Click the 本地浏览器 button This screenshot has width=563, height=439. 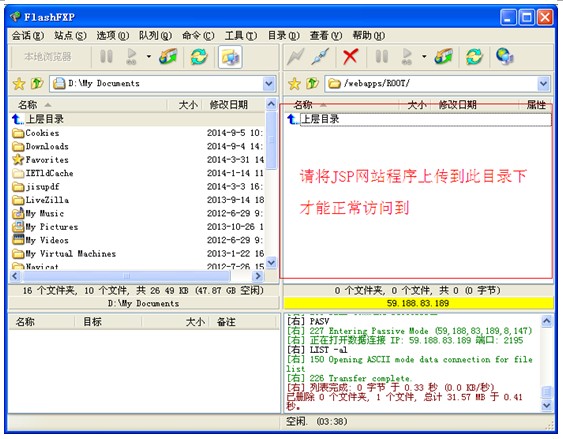coord(48,57)
